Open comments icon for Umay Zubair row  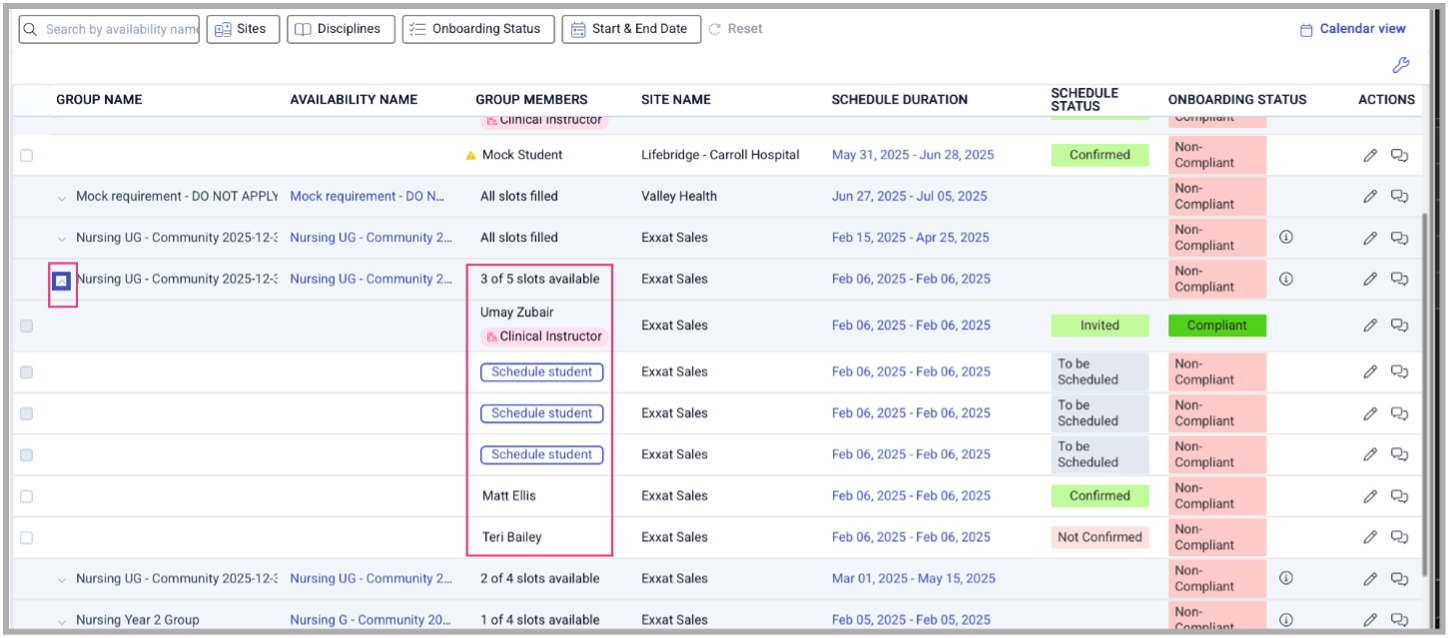tap(1399, 326)
